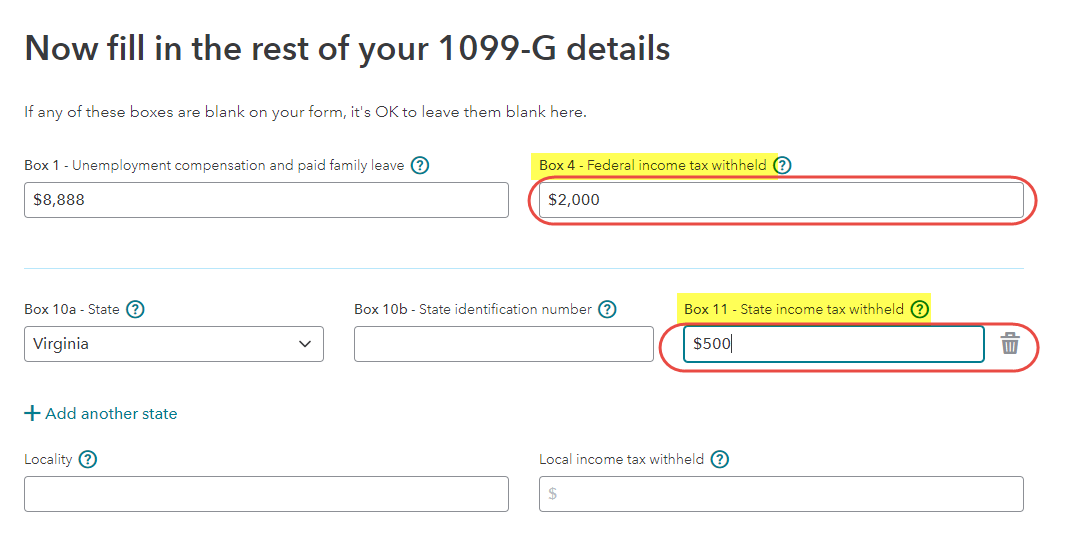The width and height of the screenshot is (1069, 544).
Task: Focus the Box 1 field showing $8,888
Action: (x=267, y=200)
